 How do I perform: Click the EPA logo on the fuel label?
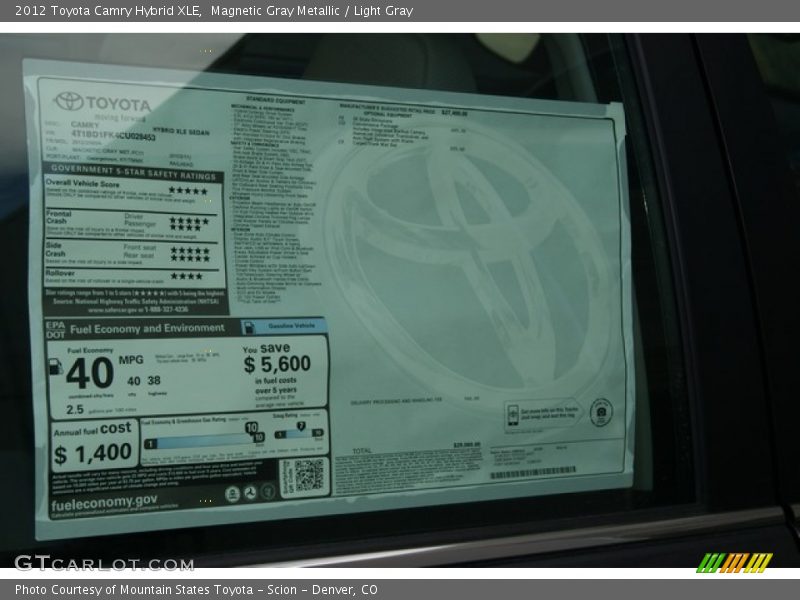click(x=53, y=326)
